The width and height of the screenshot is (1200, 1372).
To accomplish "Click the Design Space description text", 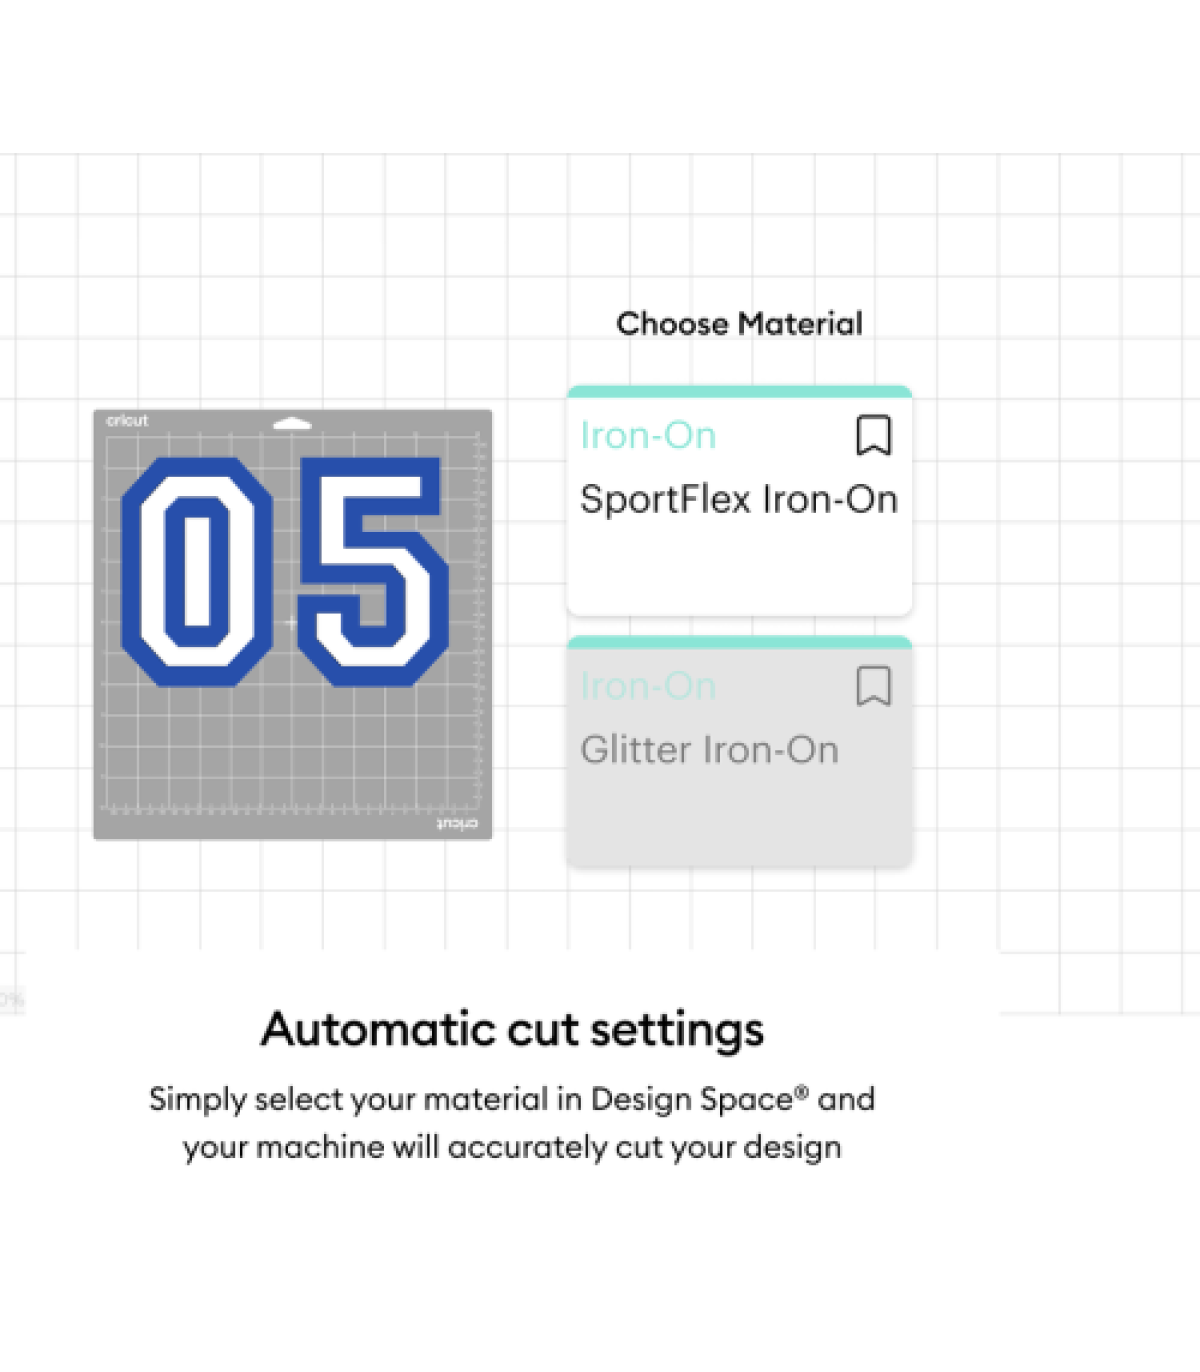I will (512, 1122).
